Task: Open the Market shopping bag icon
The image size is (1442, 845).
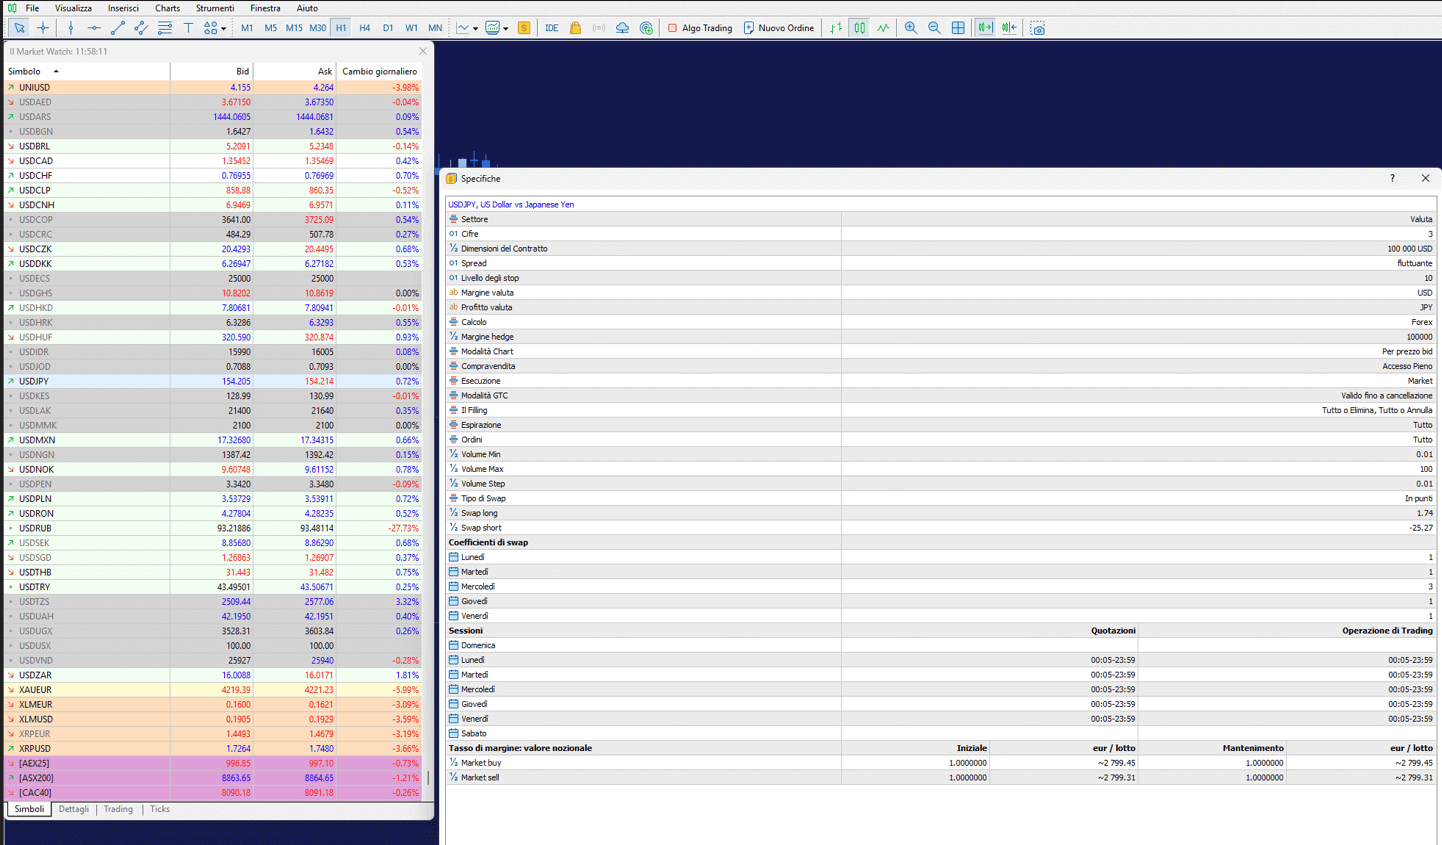Action: click(575, 28)
